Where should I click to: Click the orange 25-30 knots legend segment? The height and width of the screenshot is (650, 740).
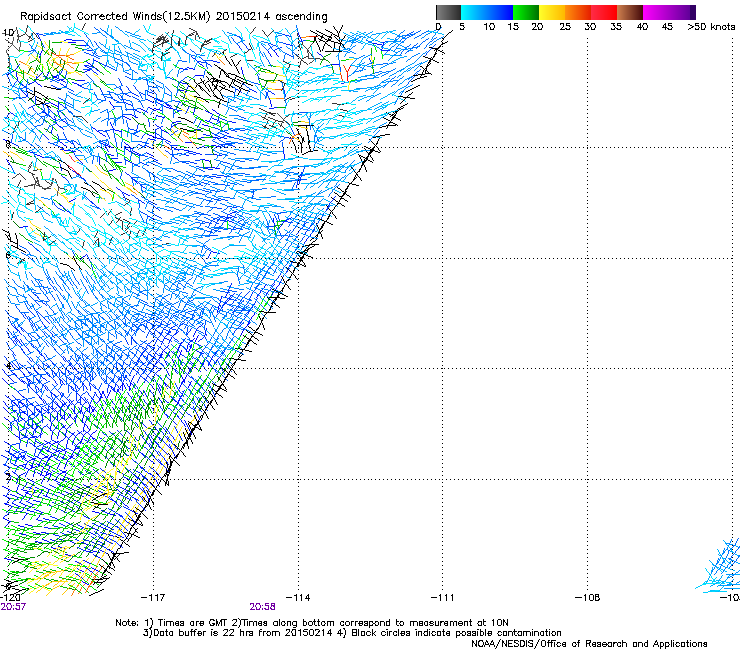click(x=578, y=12)
